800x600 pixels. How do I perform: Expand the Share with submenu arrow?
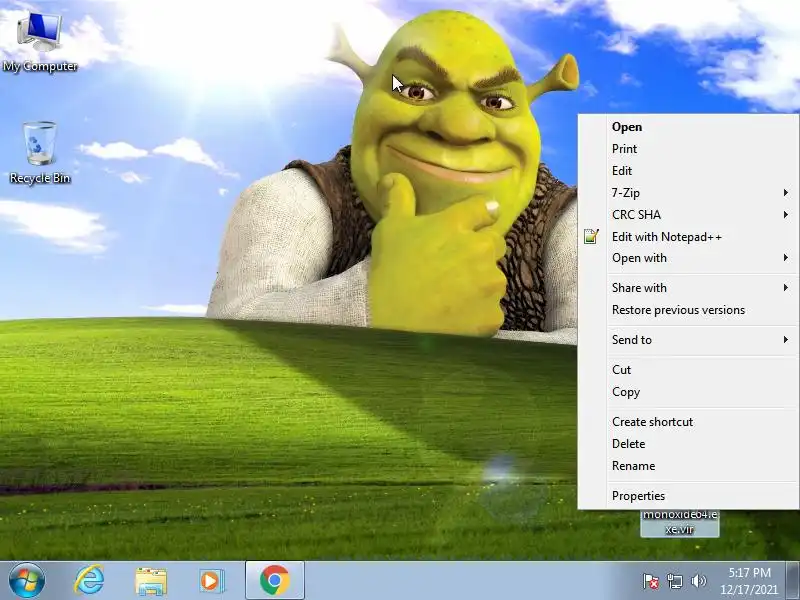786,287
